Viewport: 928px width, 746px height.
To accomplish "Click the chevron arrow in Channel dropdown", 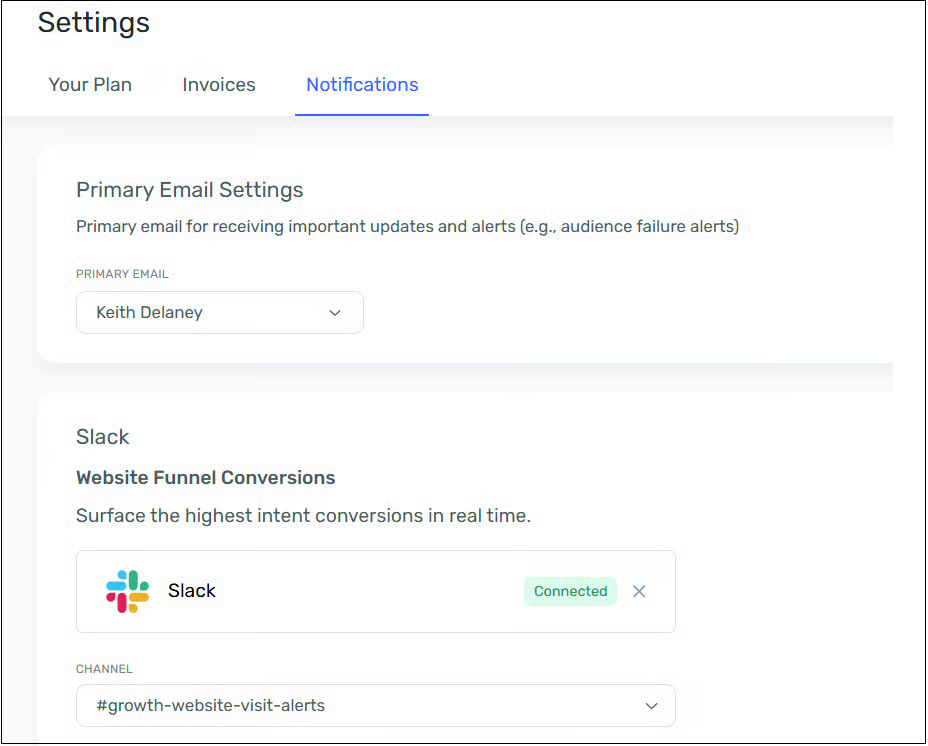I will (651, 706).
